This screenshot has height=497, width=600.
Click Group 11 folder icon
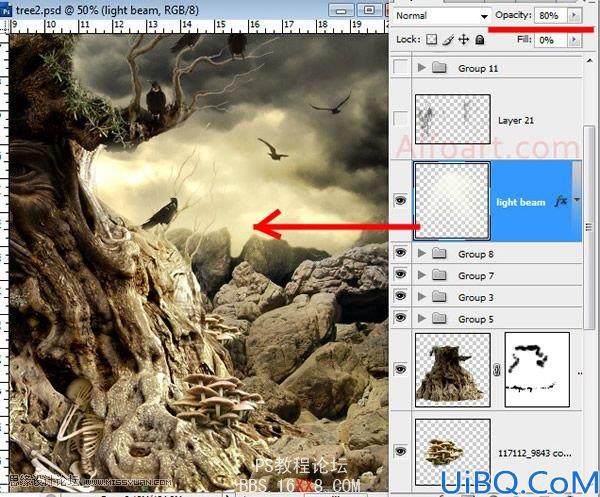(x=439, y=68)
